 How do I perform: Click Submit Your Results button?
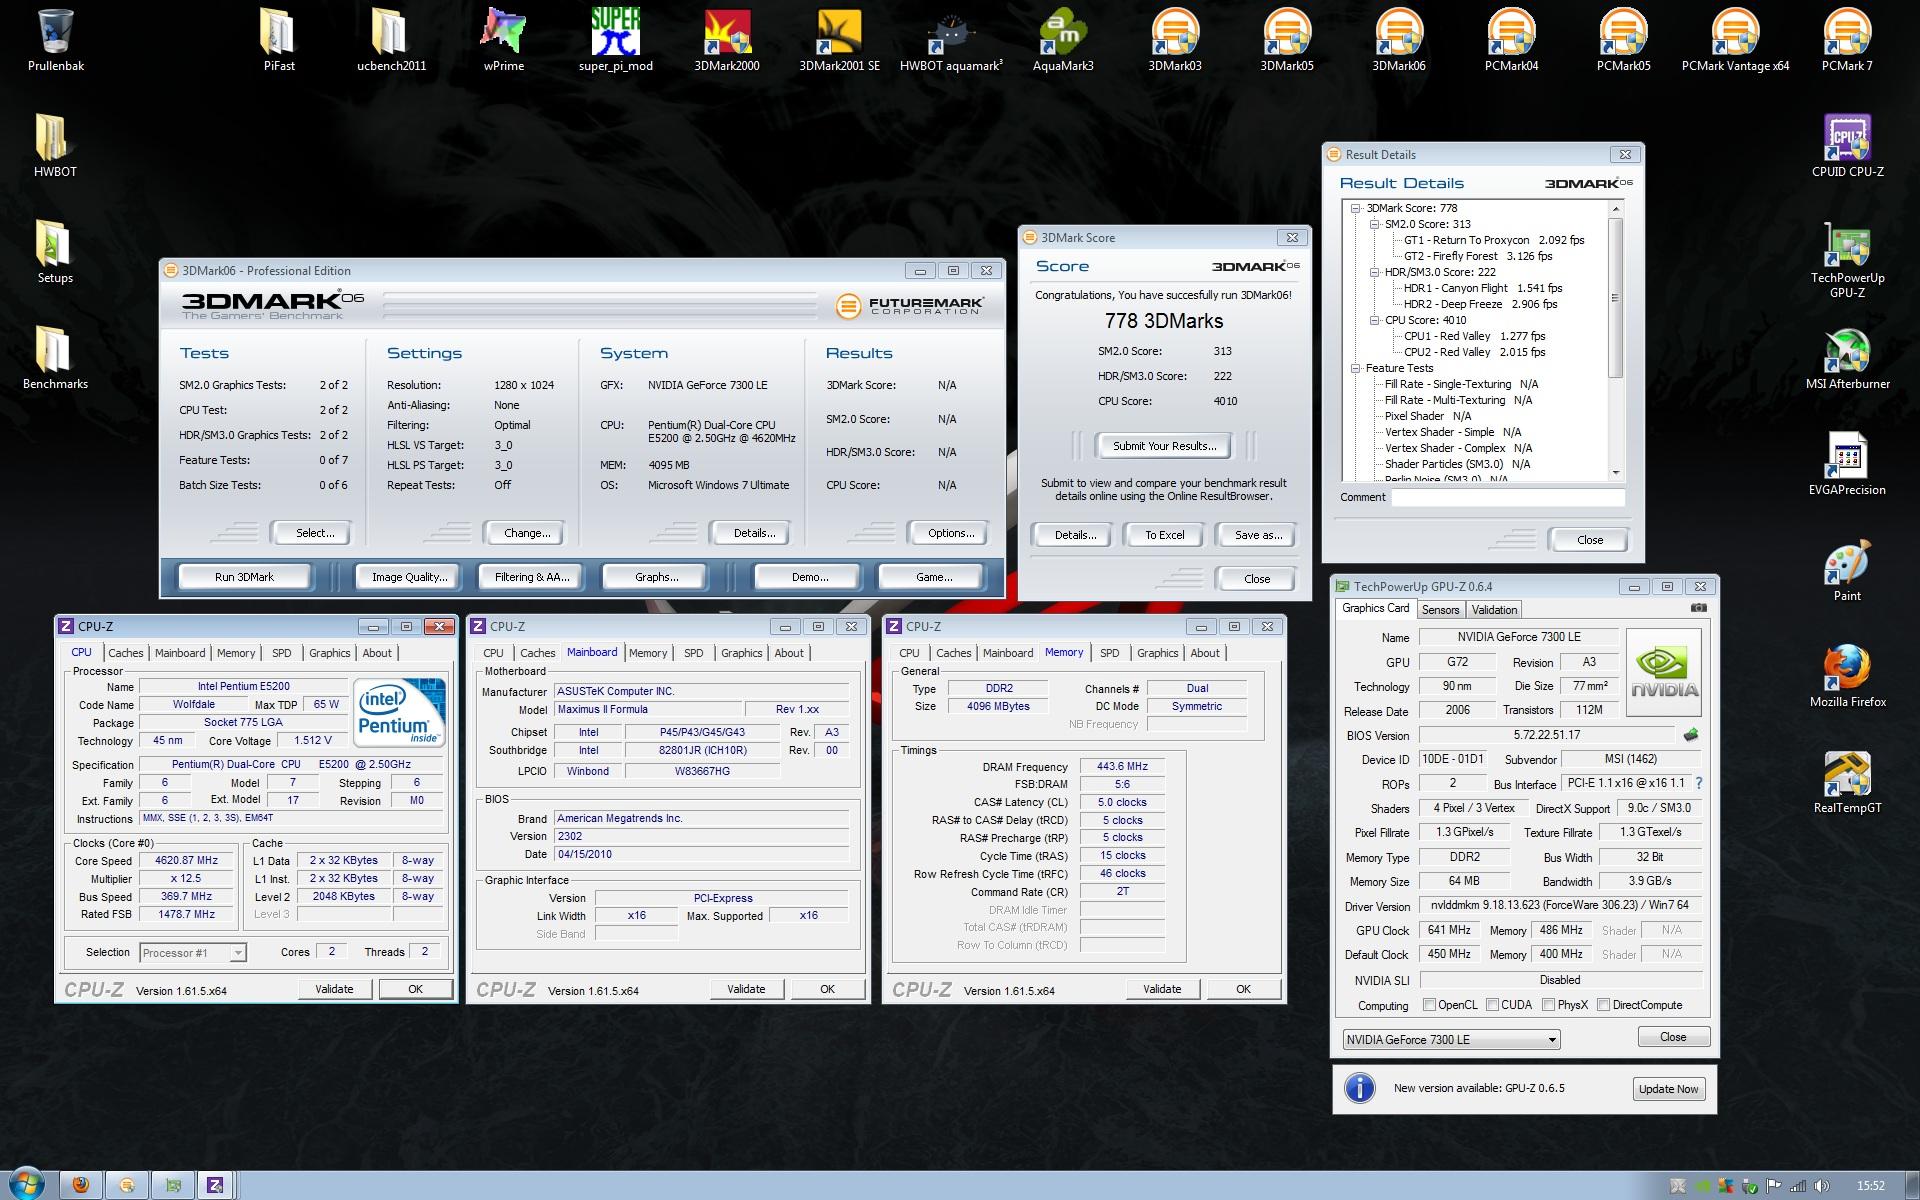click(1164, 446)
